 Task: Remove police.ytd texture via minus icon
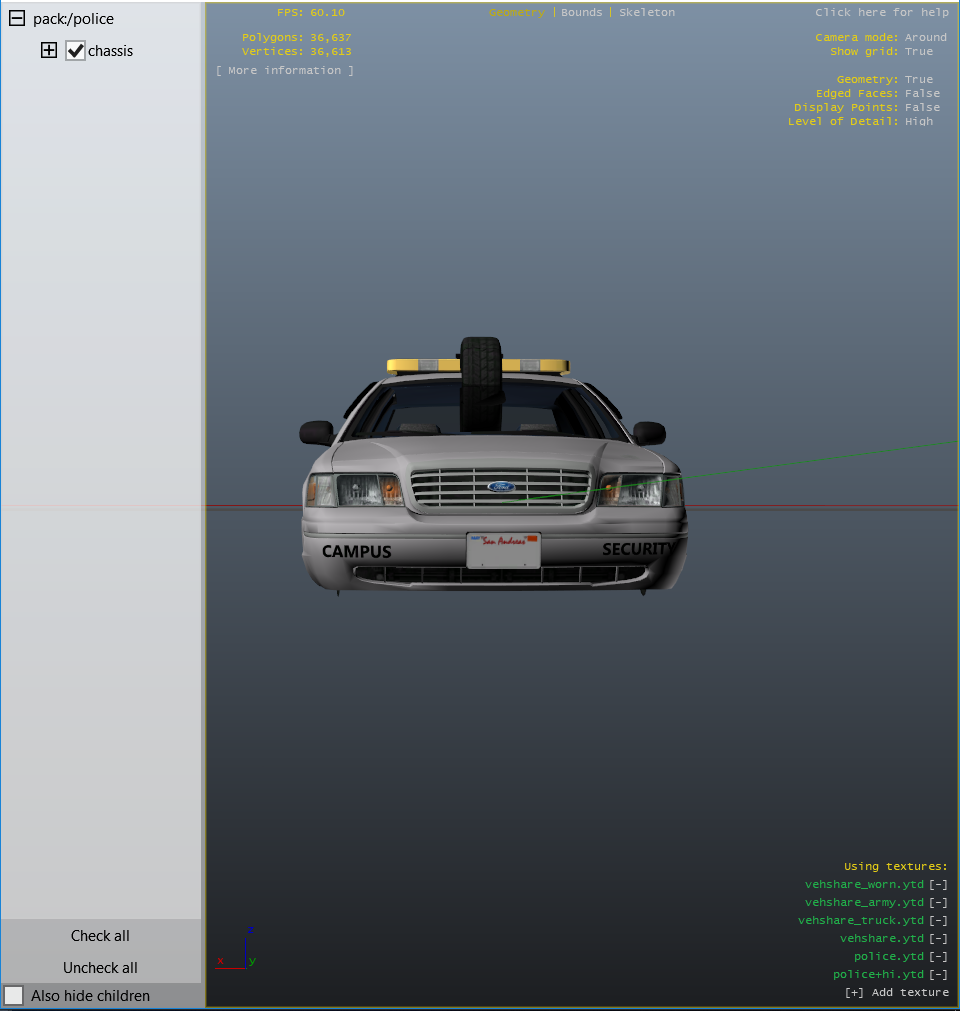tap(938, 957)
